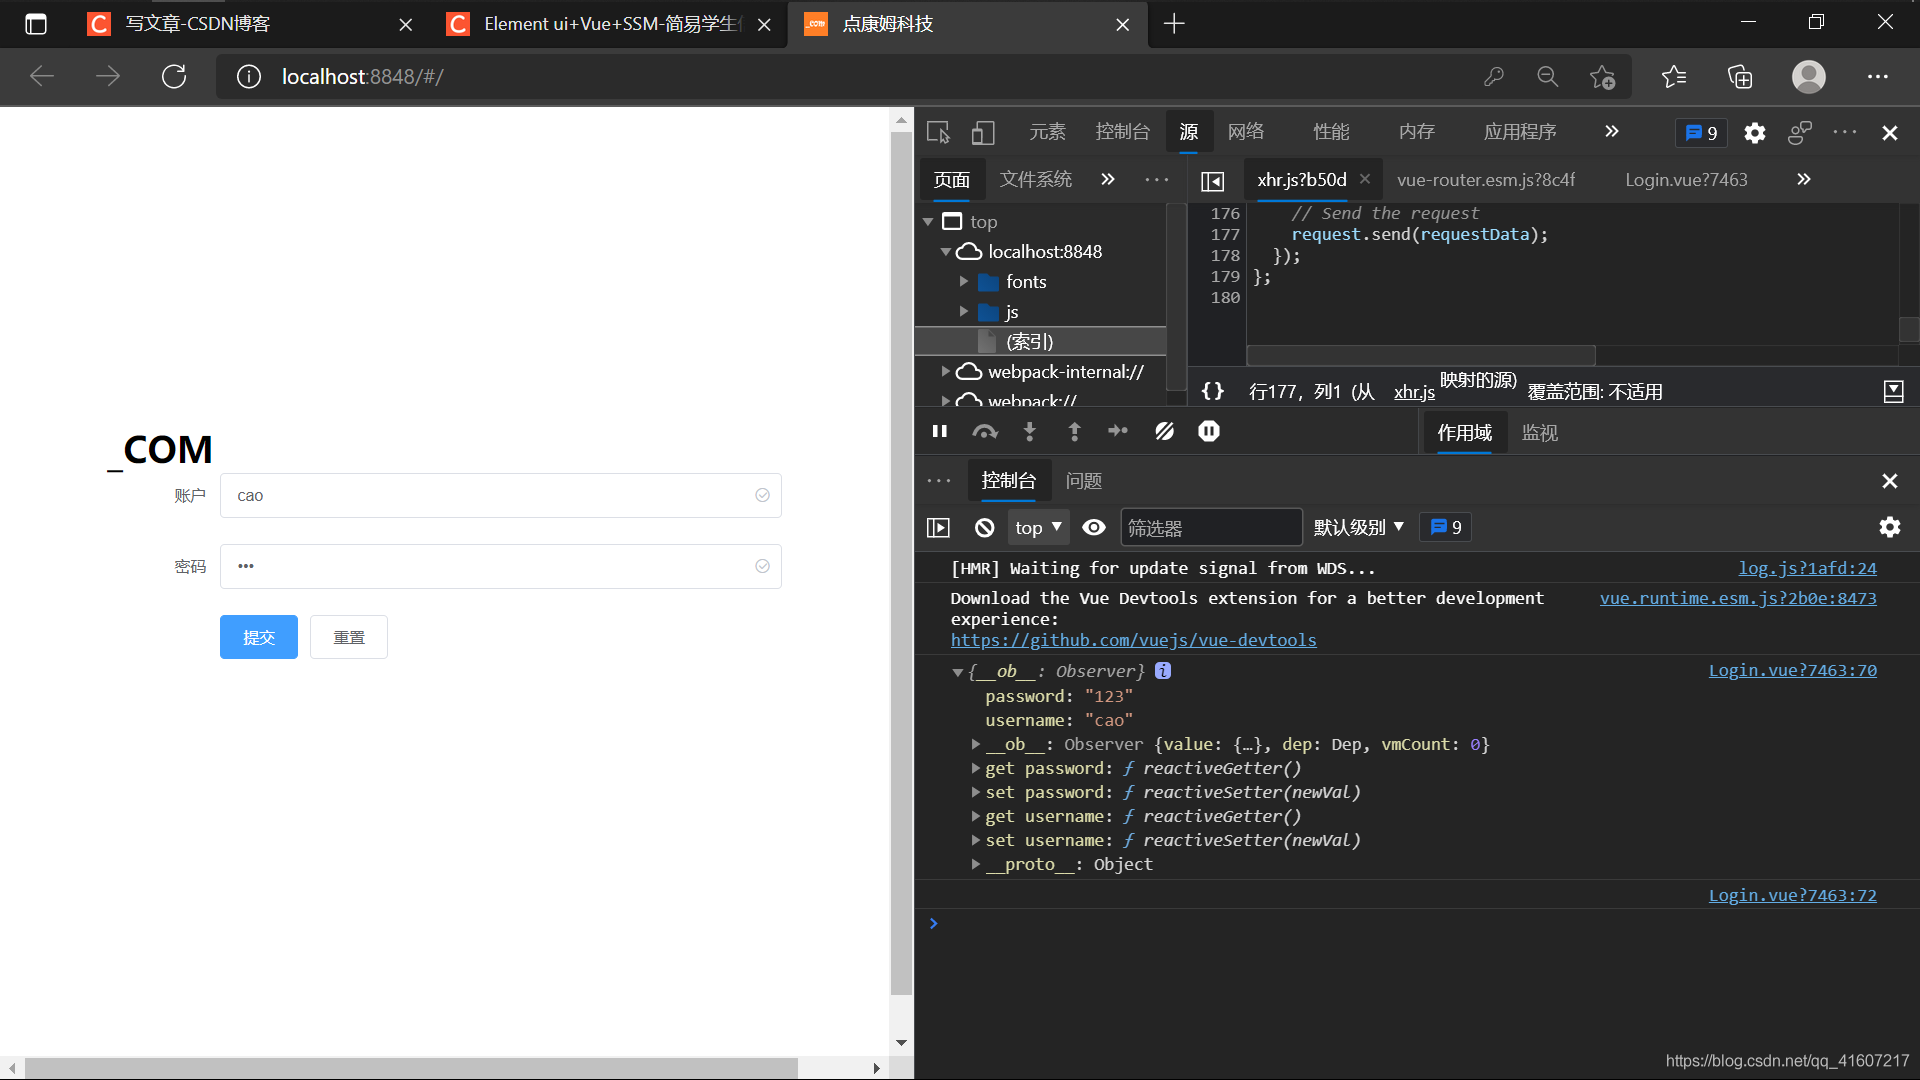The width and height of the screenshot is (1920, 1080).
Task: Open the favorites list icon
Action: pyautogui.click(x=1673, y=76)
